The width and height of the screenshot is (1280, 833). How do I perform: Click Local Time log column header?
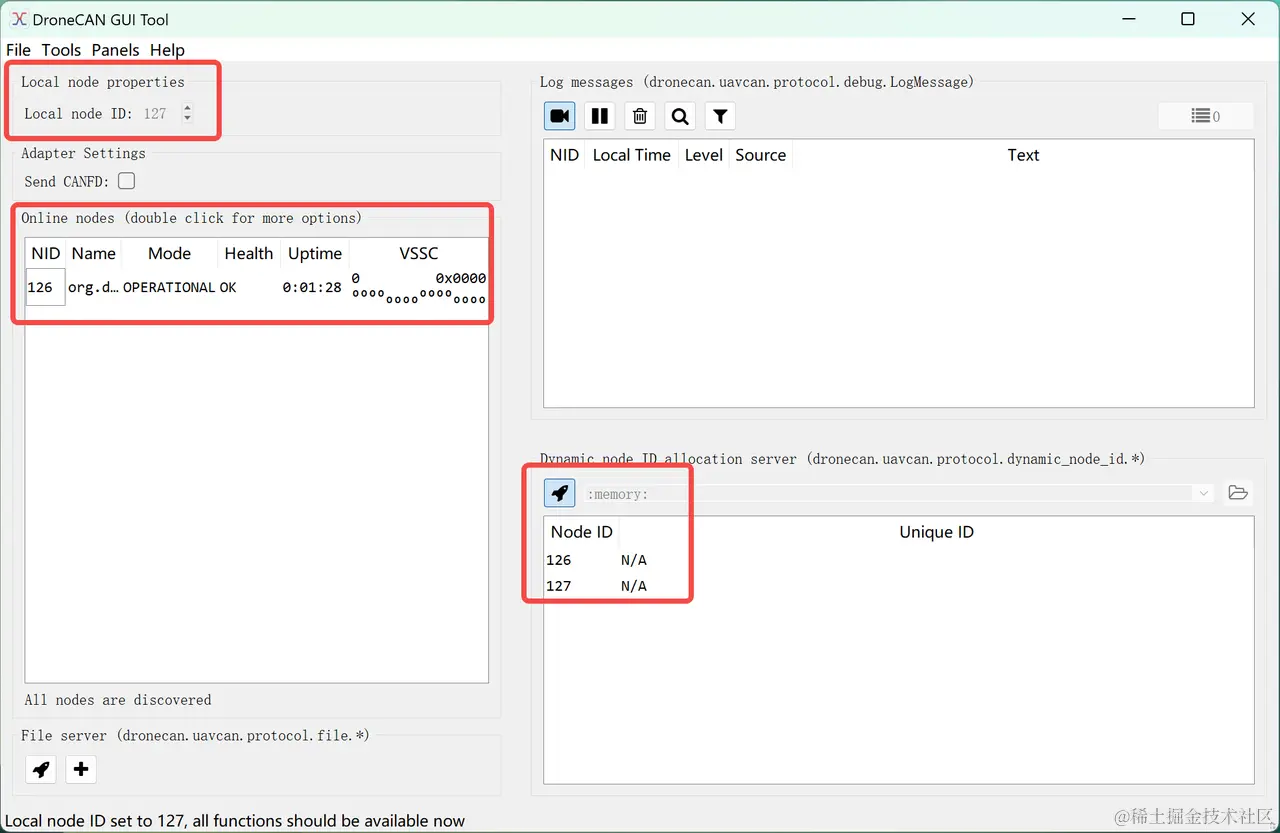click(632, 155)
